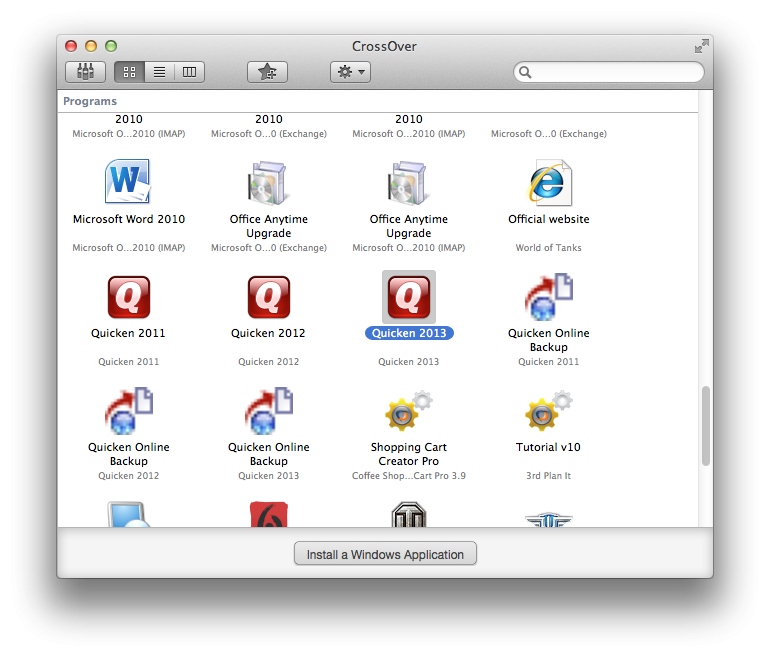Select the Quicken 2012 icon
Image resolution: width=770 pixels, height=657 pixels.
coord(269,297)
